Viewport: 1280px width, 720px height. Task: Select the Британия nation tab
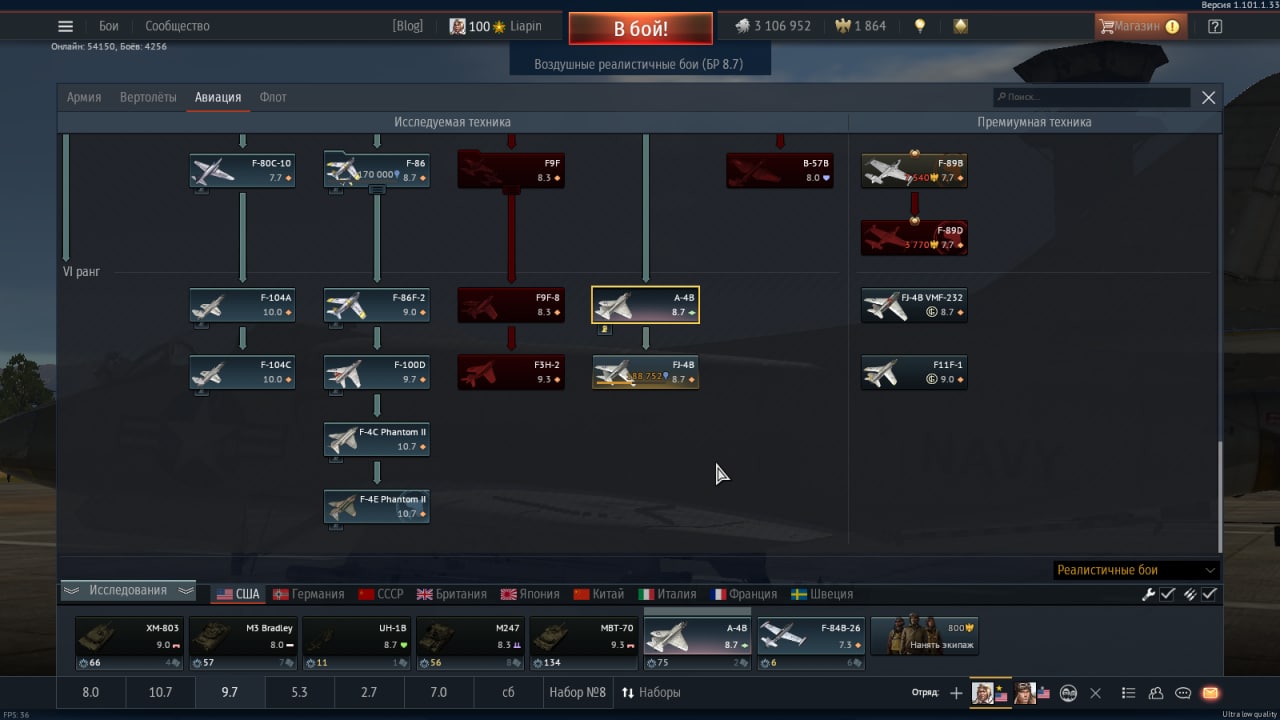point(452,594)
